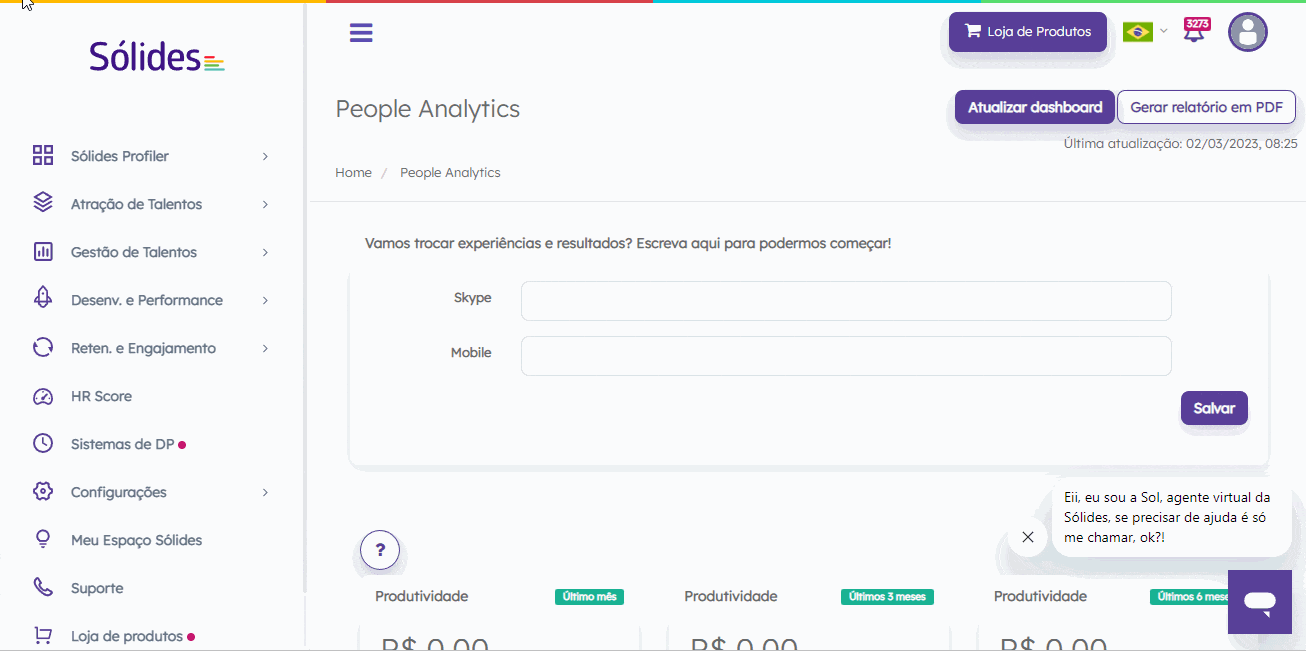Click the People Analytics page heading
Screen dimensions: 1306x651
click(428, 108)
